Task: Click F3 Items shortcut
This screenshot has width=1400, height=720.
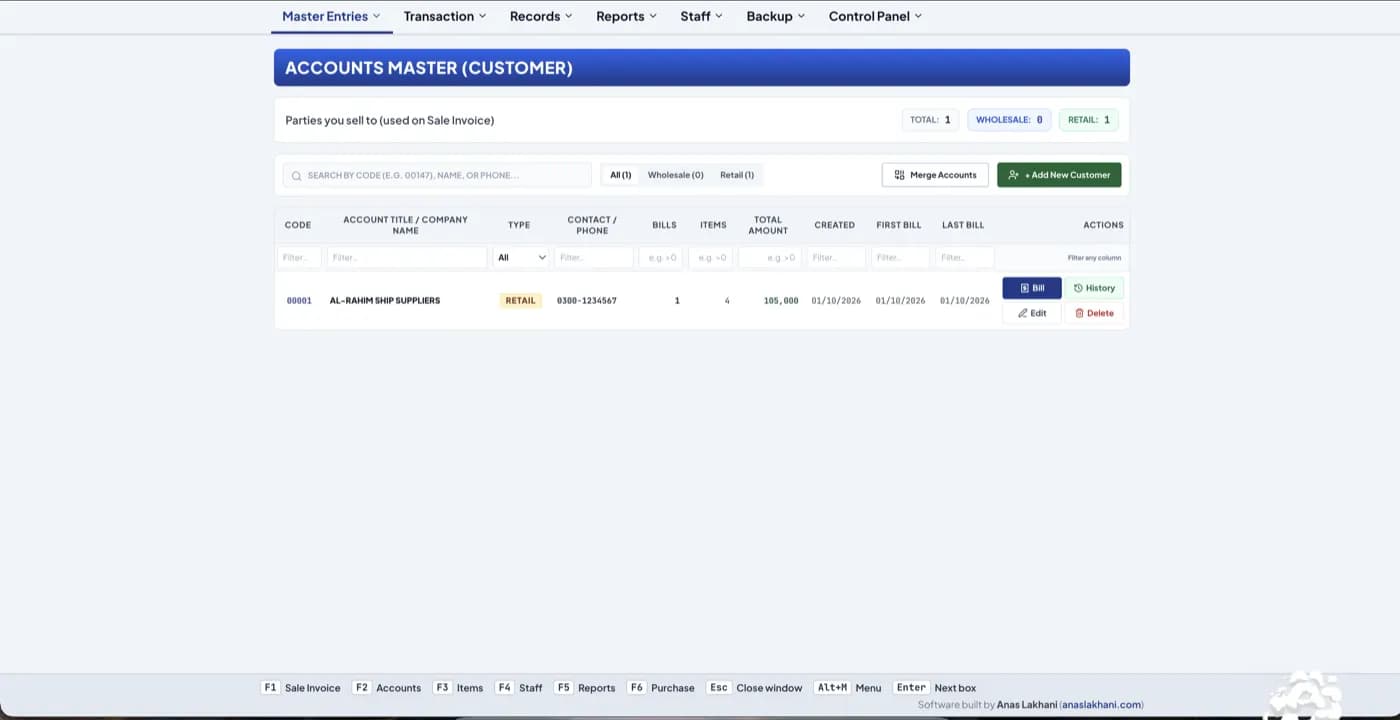Action: (x=458, y=688)
